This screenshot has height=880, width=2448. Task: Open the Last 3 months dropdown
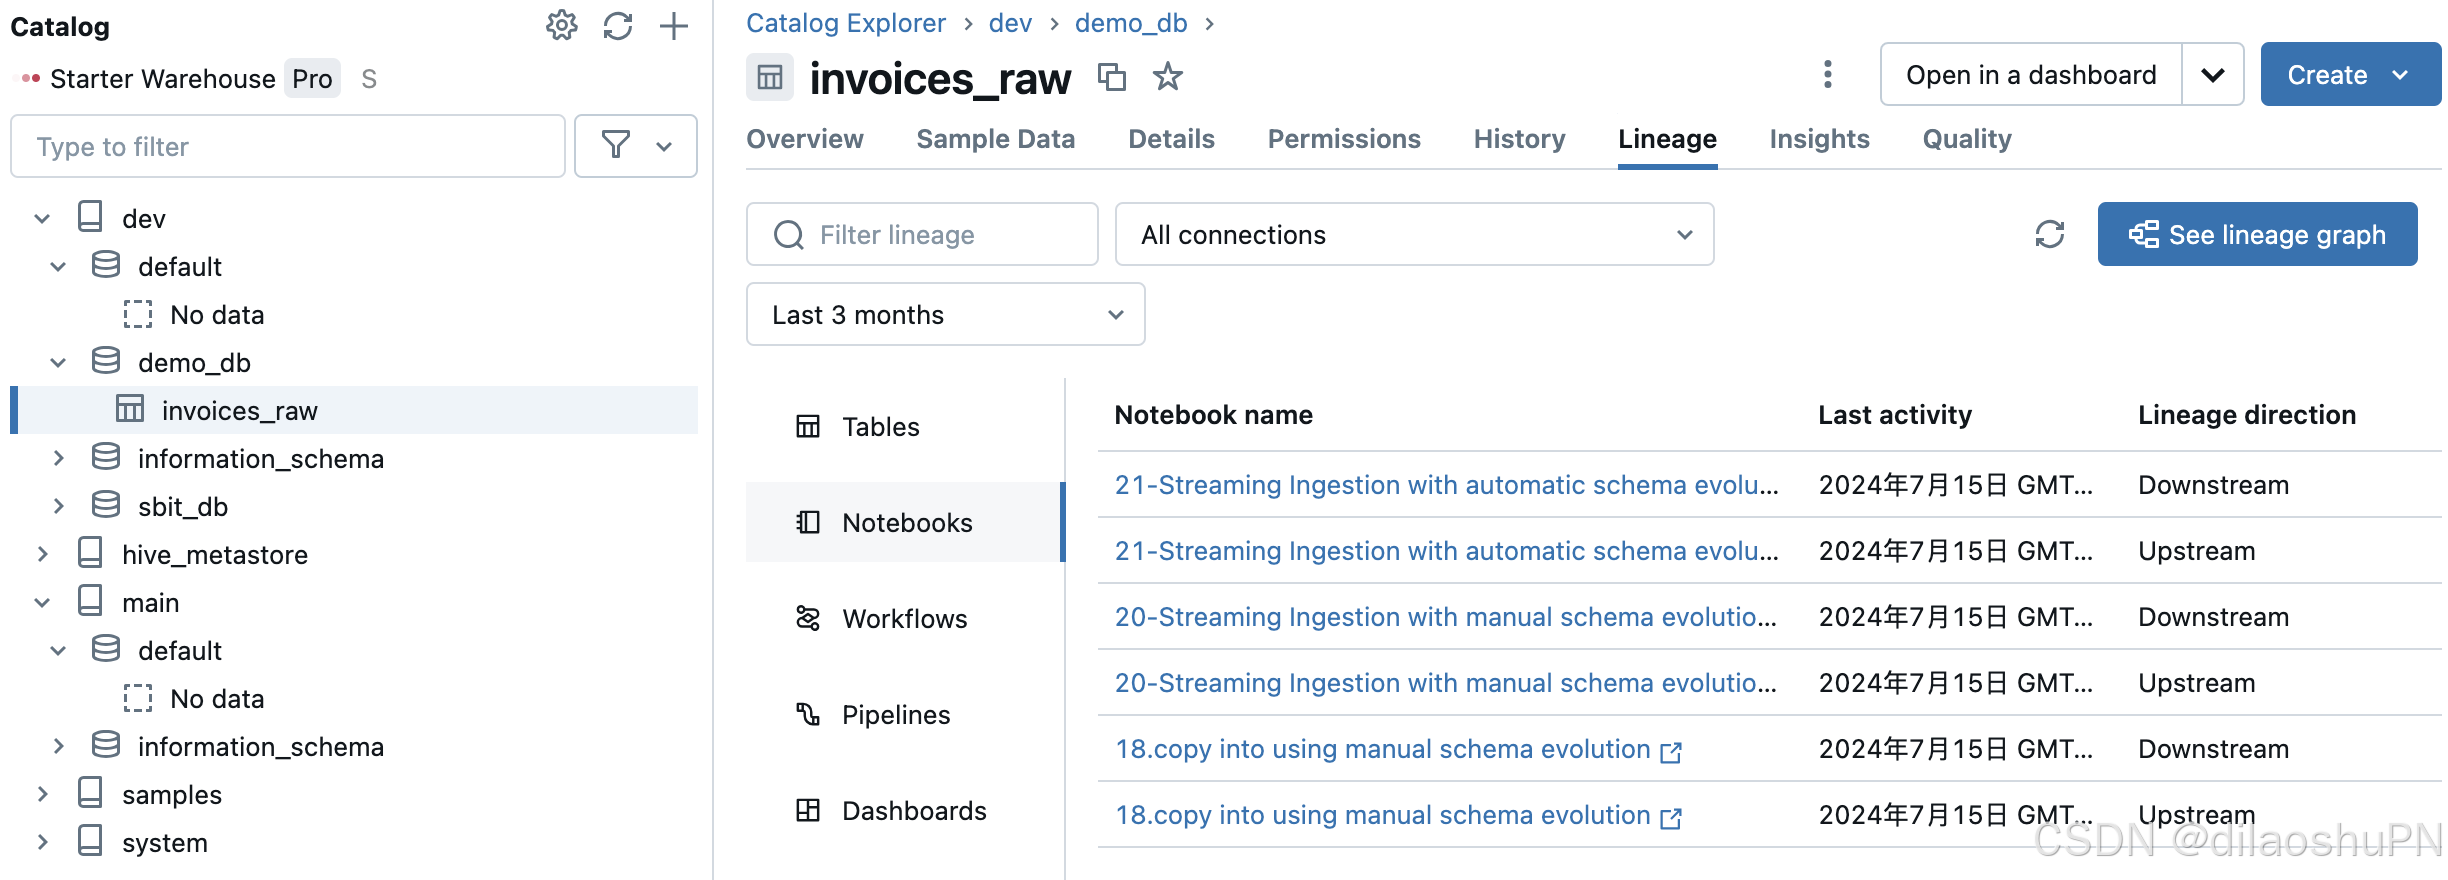[946, 314]
